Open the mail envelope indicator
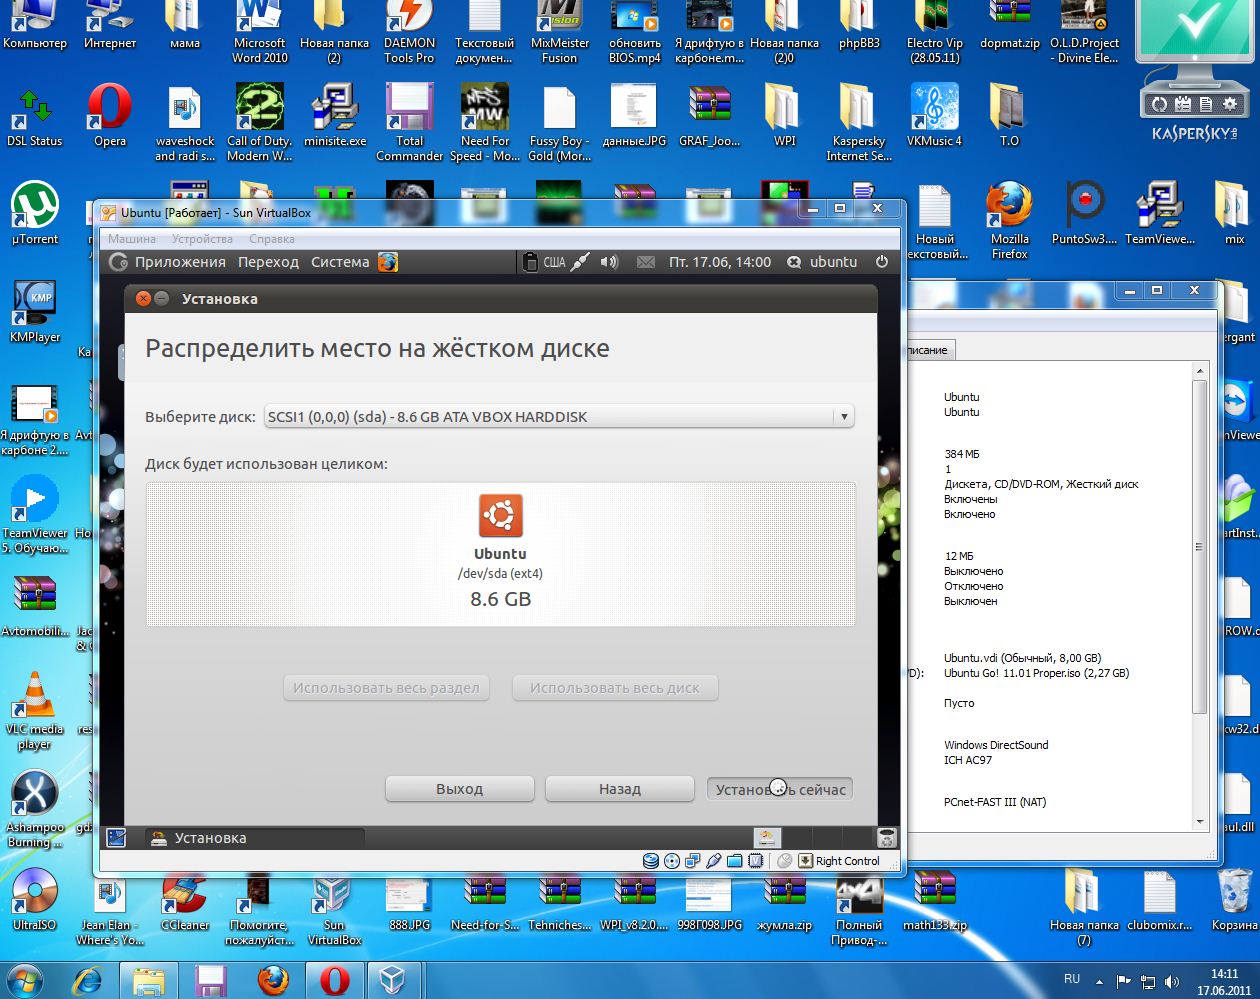The image size is (1260, 999). pos(646,262)
